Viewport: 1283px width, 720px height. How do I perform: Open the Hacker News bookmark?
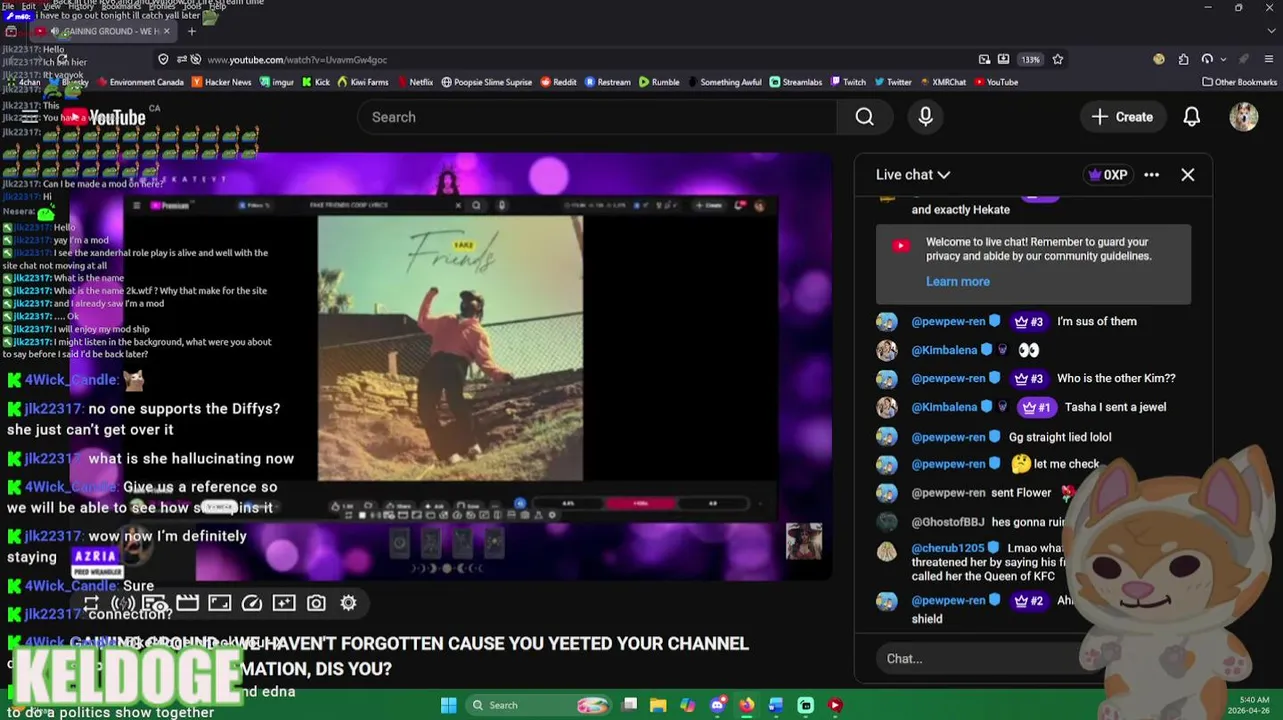tap(221, 82)
